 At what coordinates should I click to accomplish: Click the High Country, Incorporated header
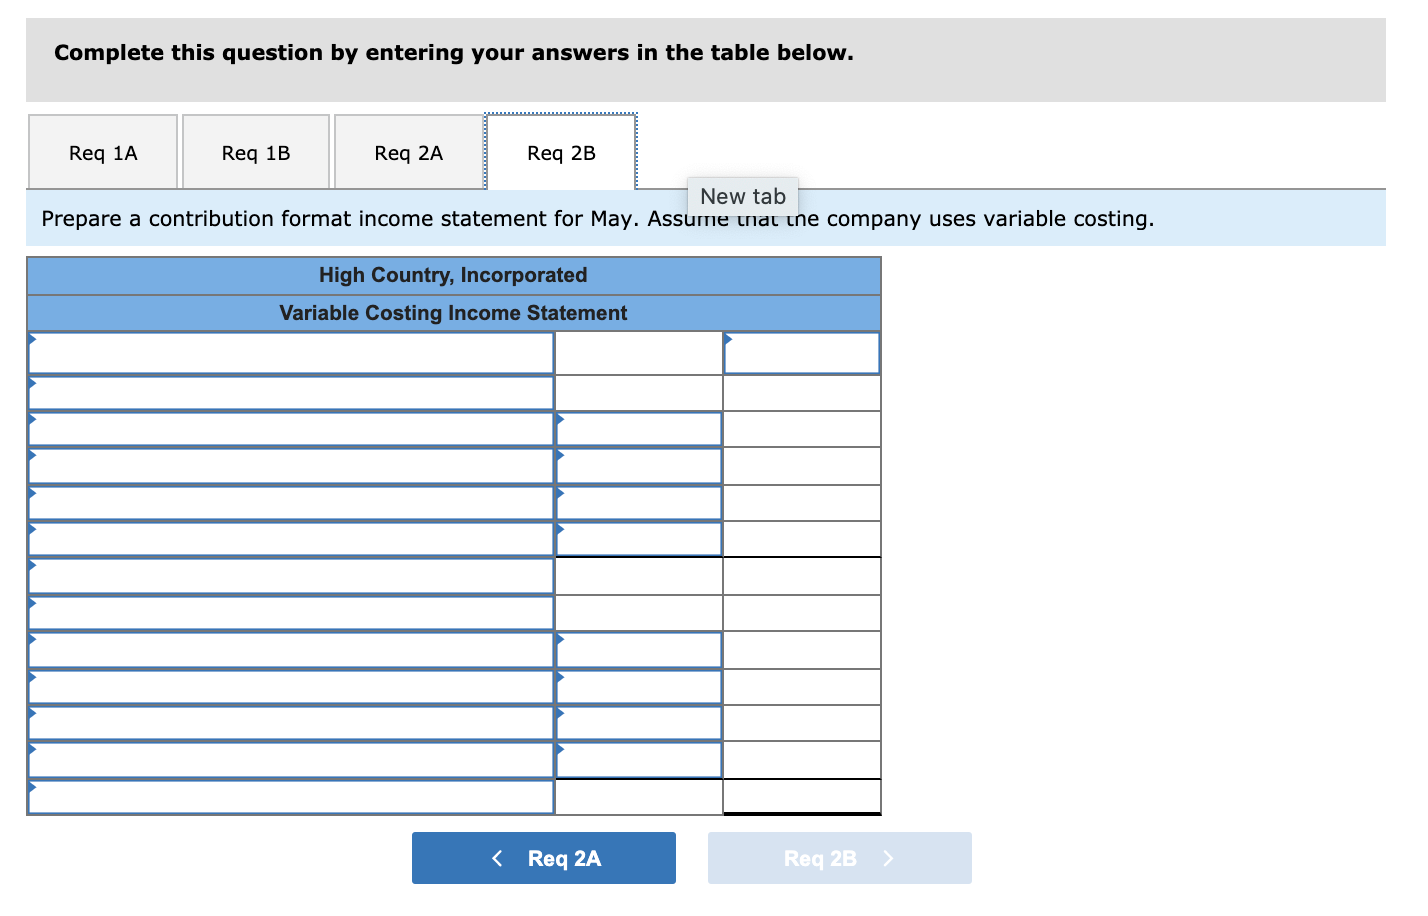click(x=453, y=275)
